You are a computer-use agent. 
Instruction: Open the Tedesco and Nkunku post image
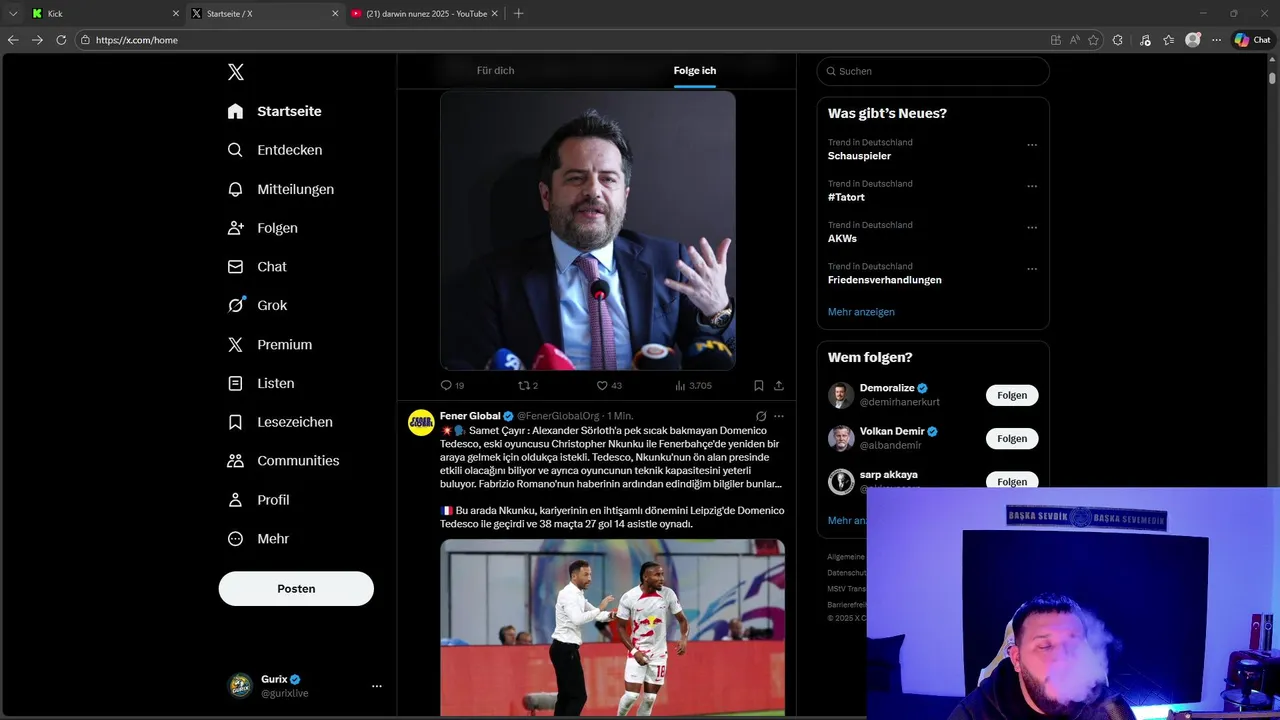[x=612, y=627]
